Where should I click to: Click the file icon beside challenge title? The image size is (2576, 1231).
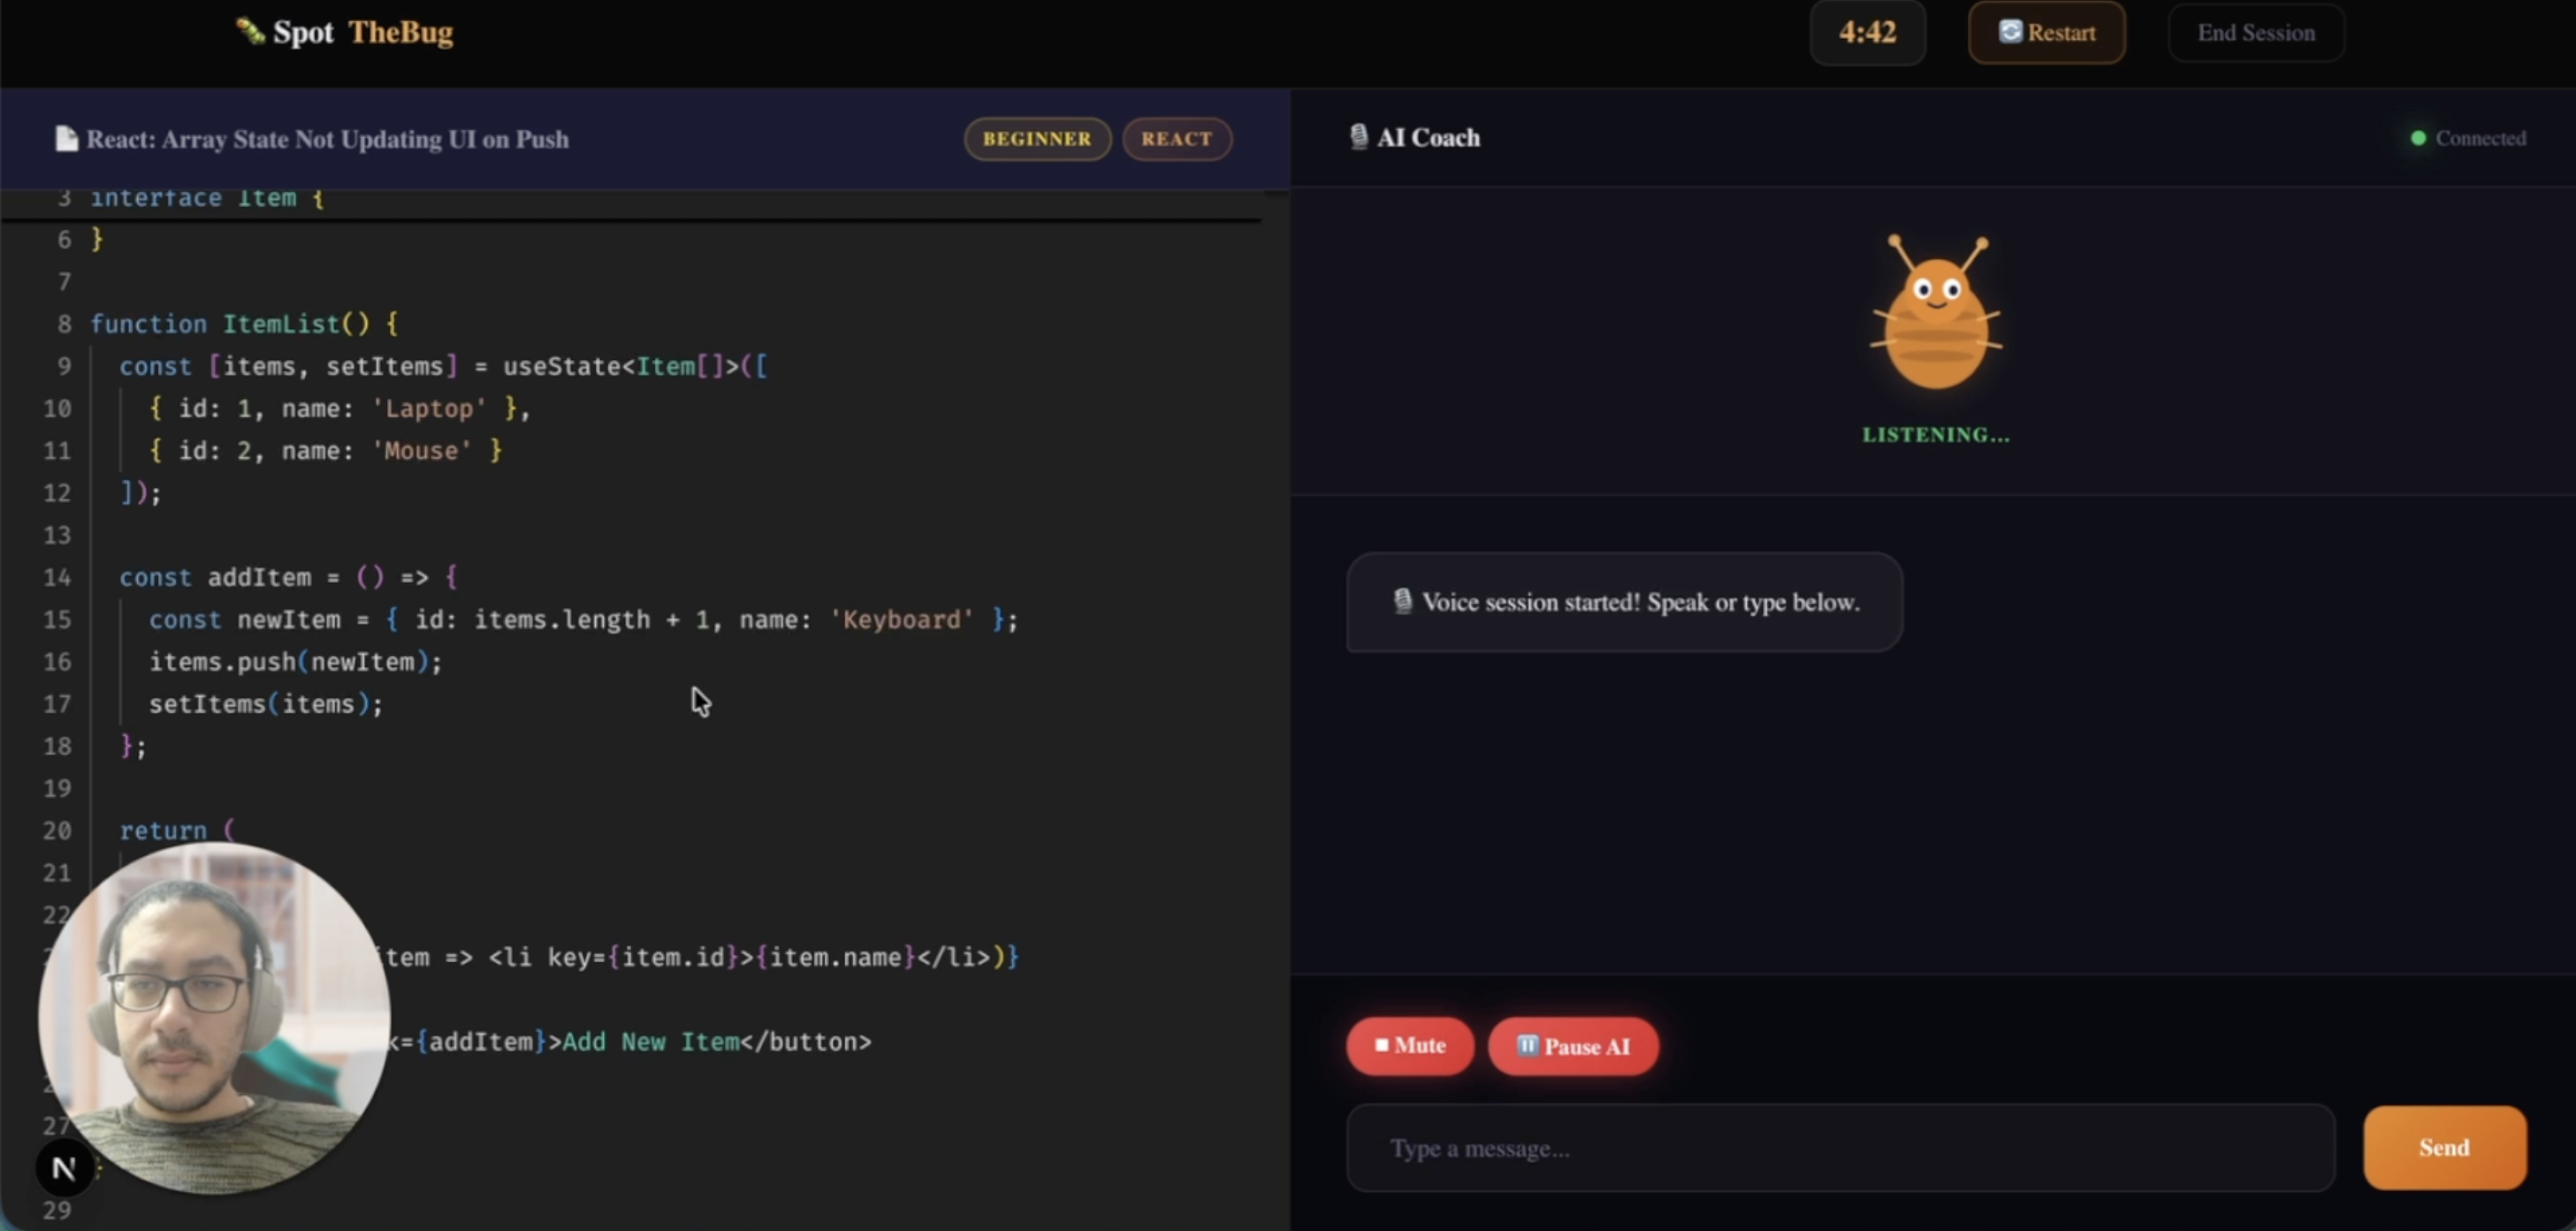tap(66, 139)
